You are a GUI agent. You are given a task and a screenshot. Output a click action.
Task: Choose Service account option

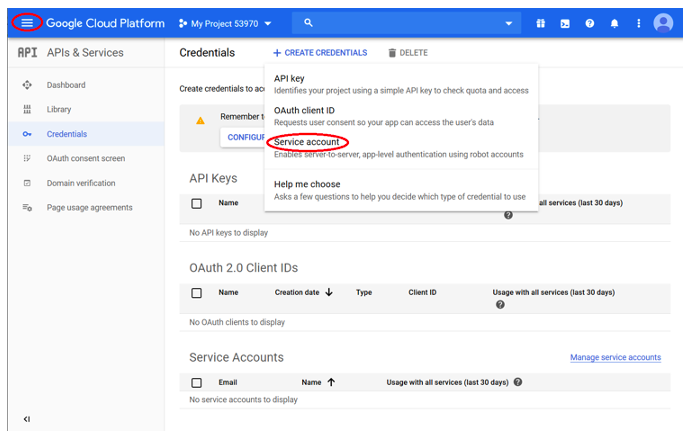pyautogui.click(x=401, y=147)
